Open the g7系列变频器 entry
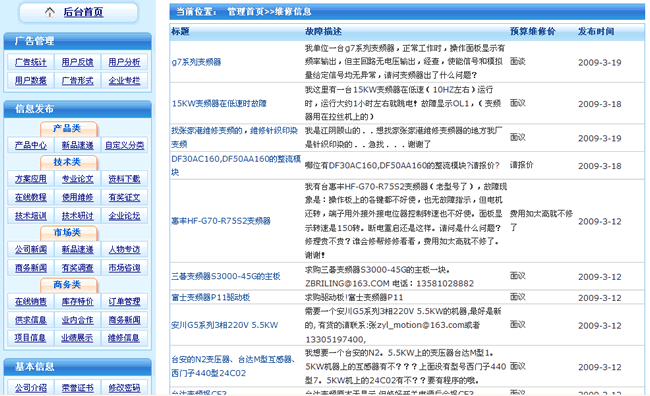The width and height of the screenshot is (650, 396). (x=196, y=62)
